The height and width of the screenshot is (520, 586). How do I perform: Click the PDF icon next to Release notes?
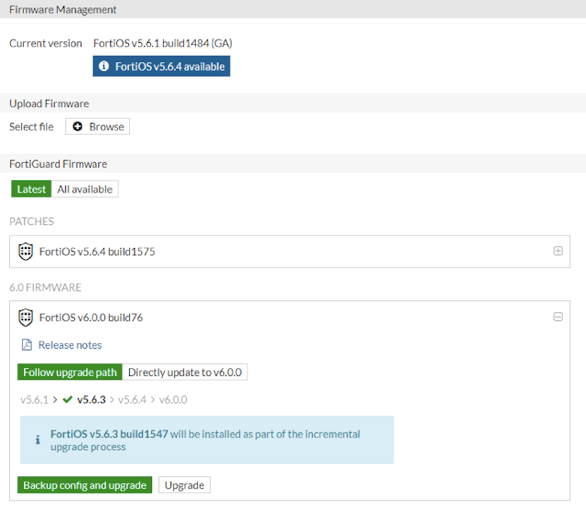point(27,345)
